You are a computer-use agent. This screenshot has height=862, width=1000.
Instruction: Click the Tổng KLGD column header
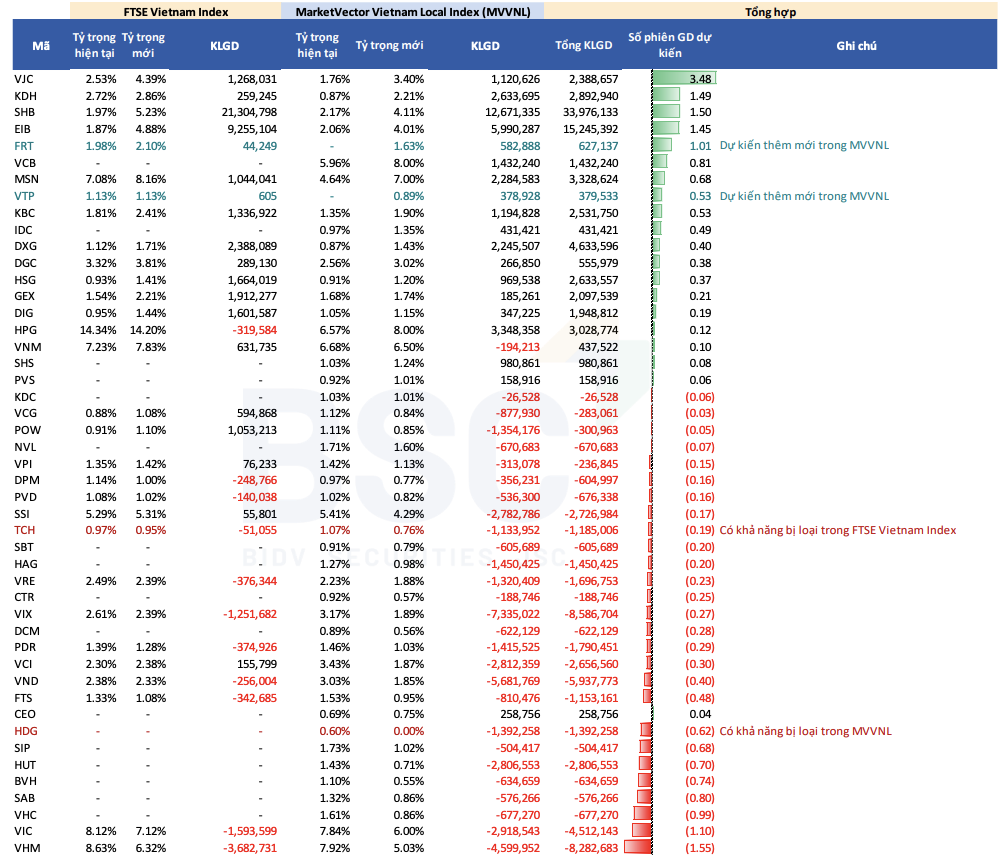584,45
